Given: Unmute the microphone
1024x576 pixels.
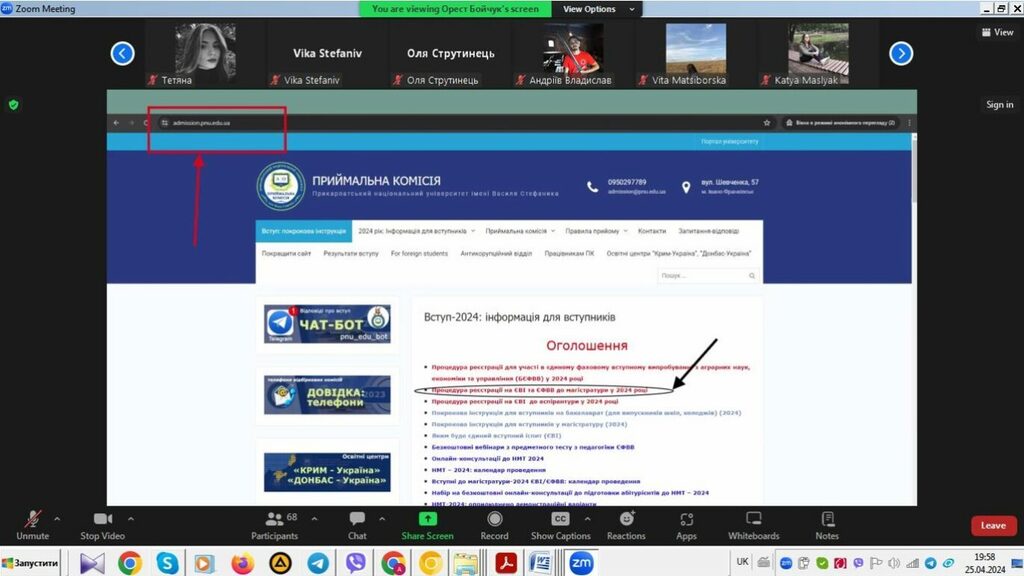Looking at the screenshot, I should pos(32,525).
